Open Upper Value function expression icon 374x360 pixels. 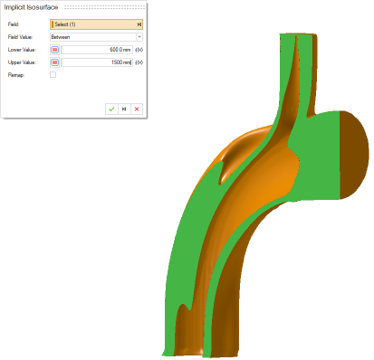tap(139, 62)
